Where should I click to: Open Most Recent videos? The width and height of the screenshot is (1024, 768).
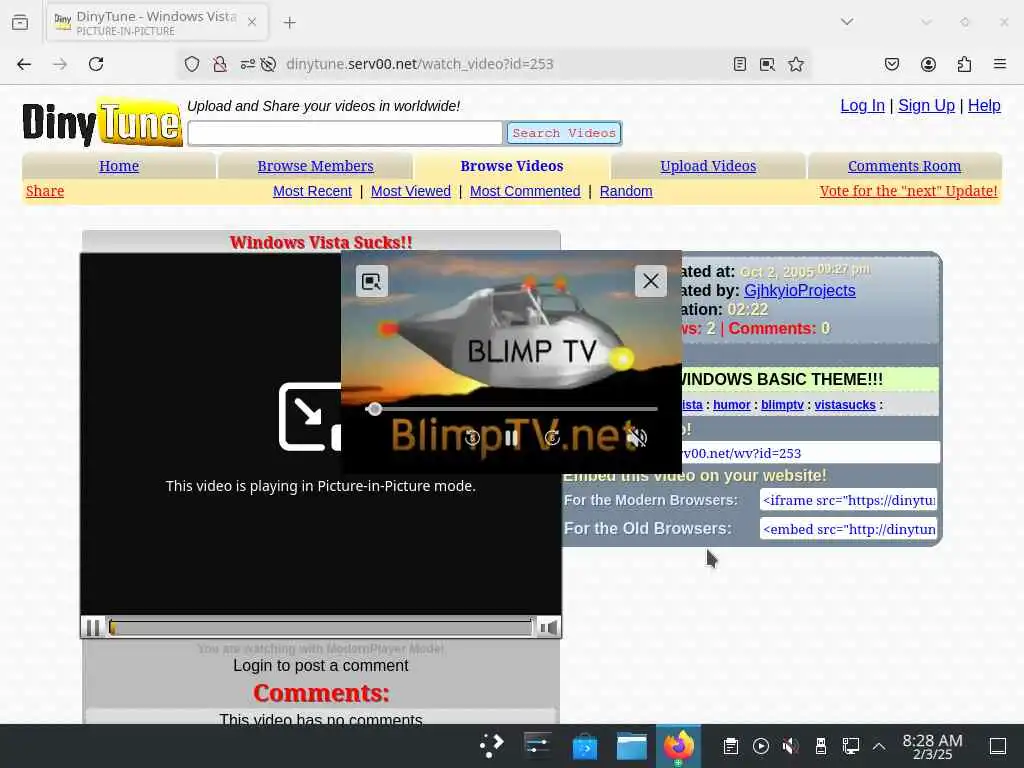pos(312,191)
